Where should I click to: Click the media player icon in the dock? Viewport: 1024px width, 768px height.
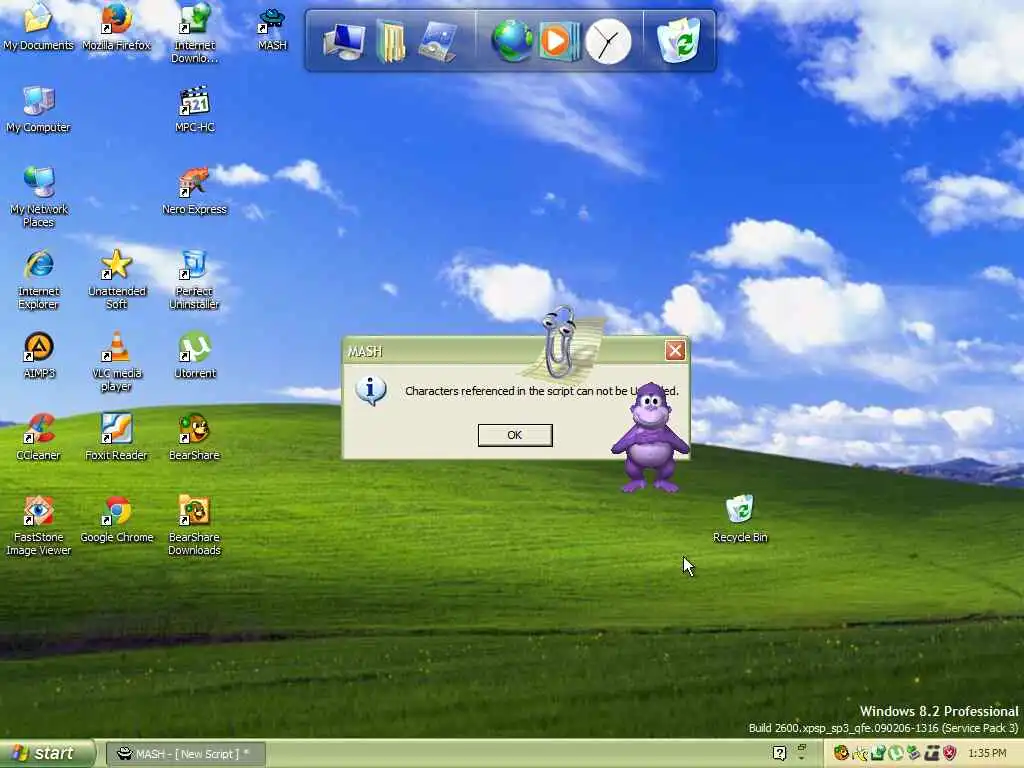559,41
